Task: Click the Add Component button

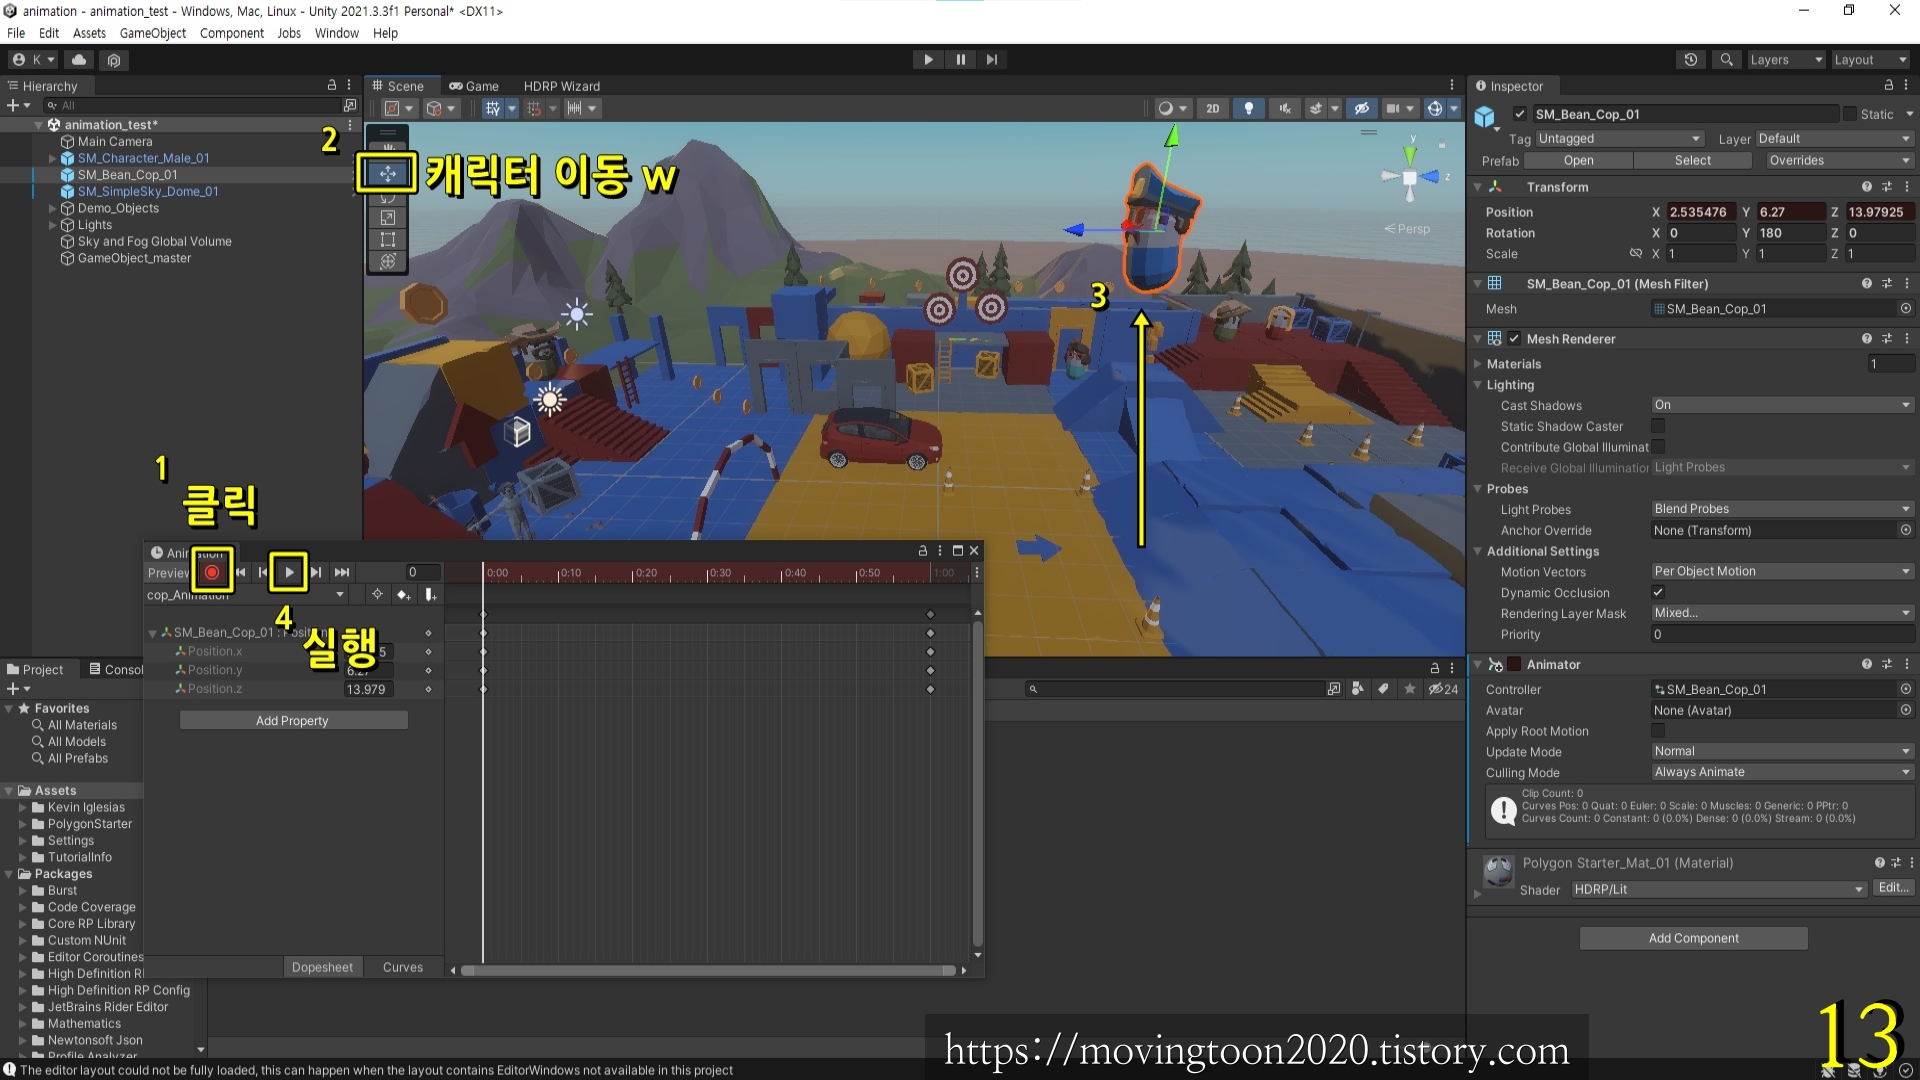Action: (x=1693, y=938)
